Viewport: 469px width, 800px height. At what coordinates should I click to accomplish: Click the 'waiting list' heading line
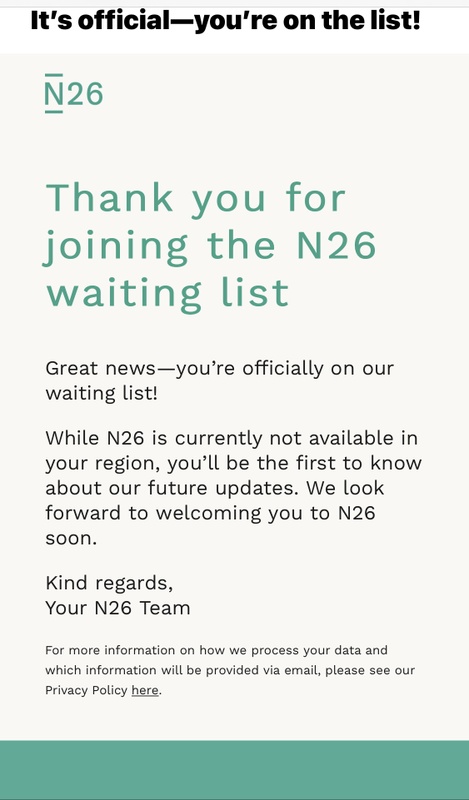tap(167, 293)
